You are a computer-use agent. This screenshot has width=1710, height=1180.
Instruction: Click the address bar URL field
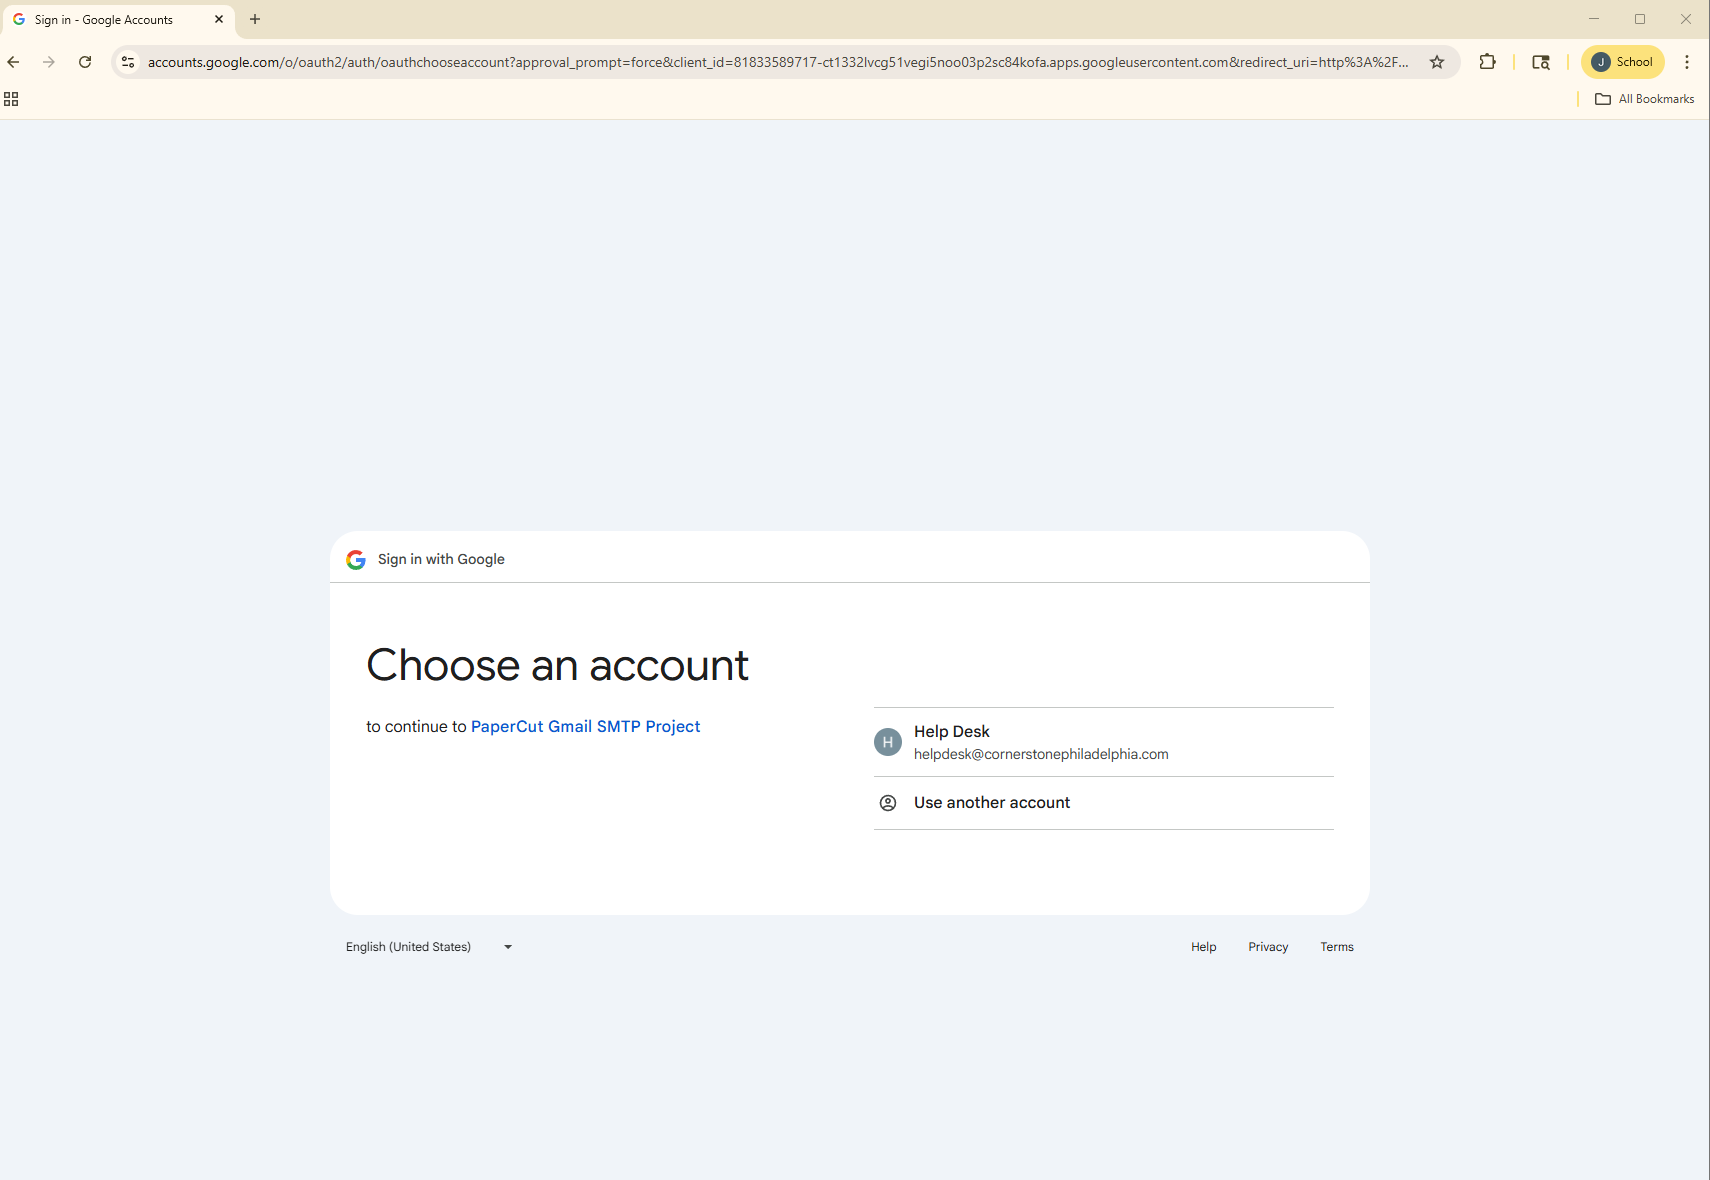[778, 62]
